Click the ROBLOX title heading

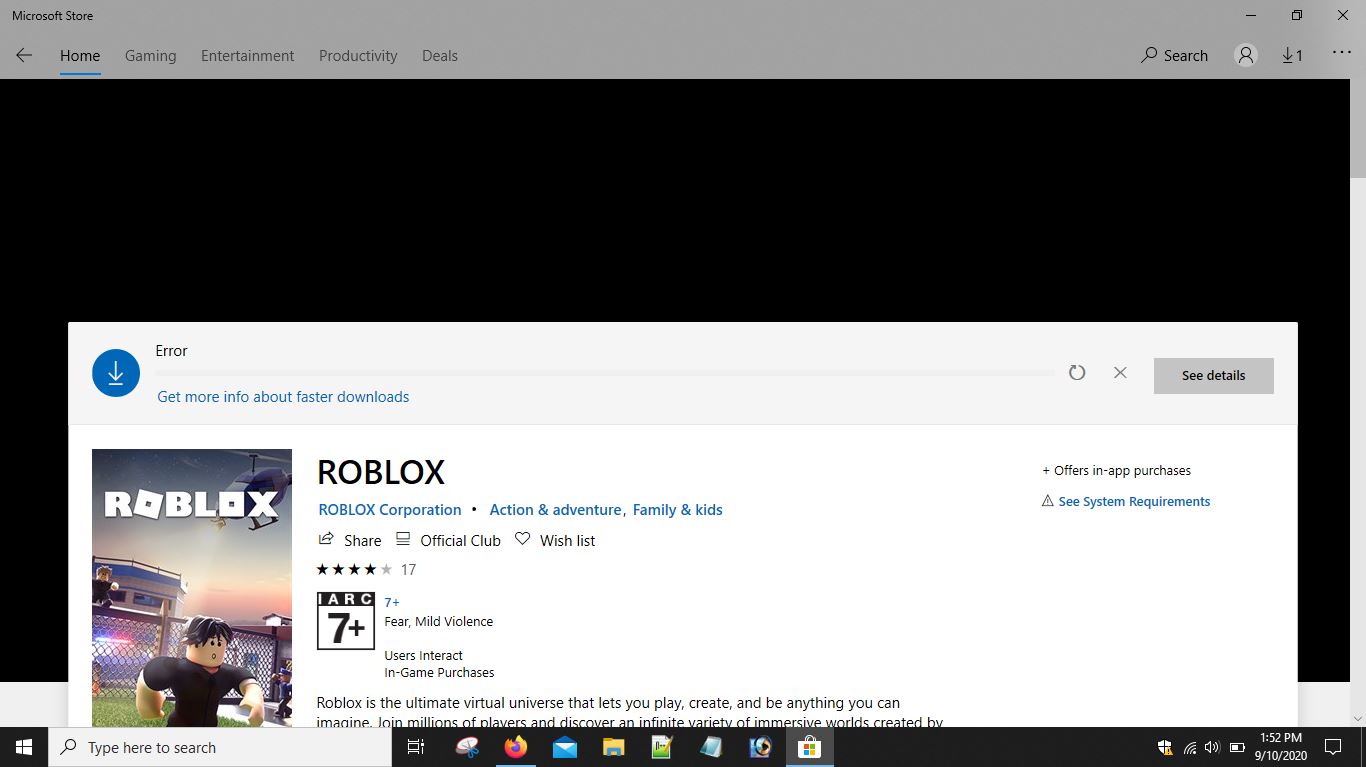click(x=381, y=472)
